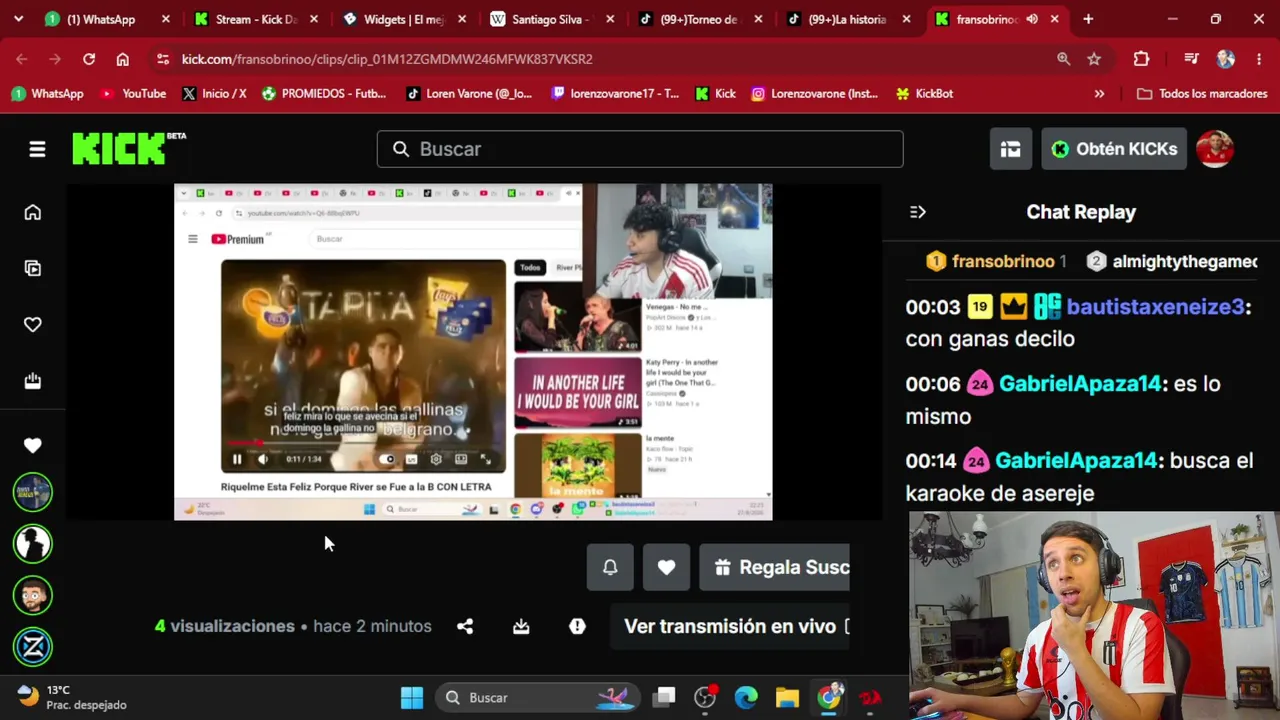Open the Chrome three-dot menu
The height and width of the screenshot is (720, 1280).
pyautogui.click(x=1259, y=59)
